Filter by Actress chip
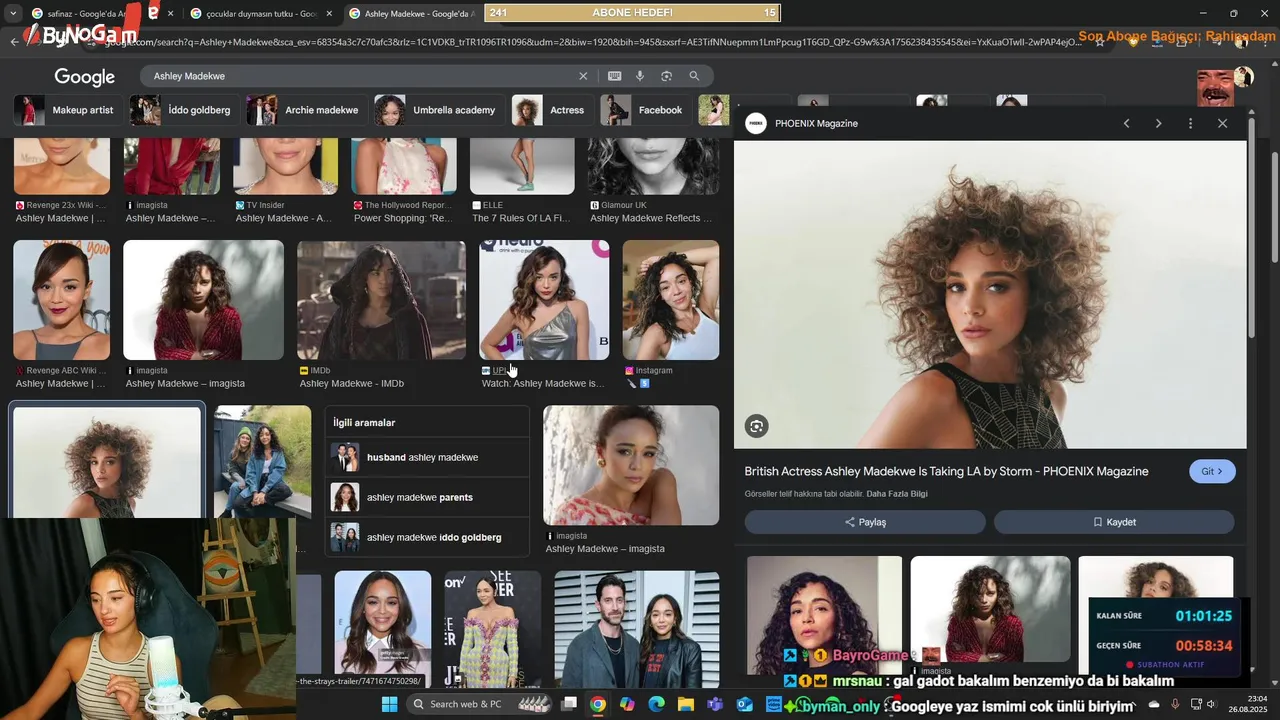The height and width of the screenshot is (720, 1280). click(x=553, y=110)
